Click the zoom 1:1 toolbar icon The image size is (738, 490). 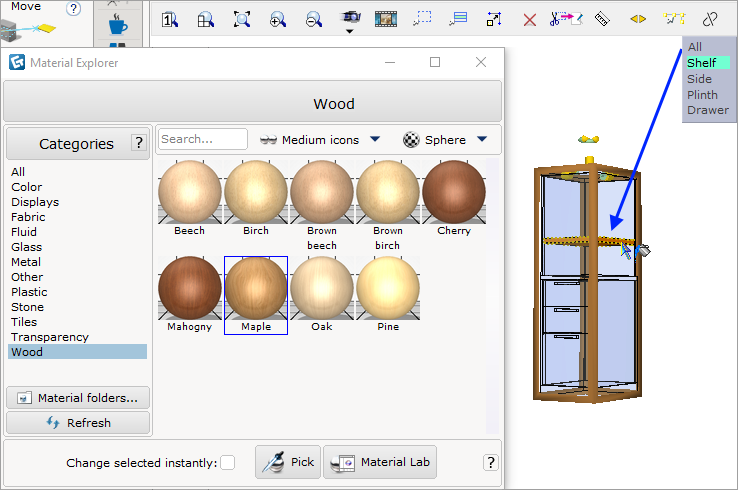[169, 19]
